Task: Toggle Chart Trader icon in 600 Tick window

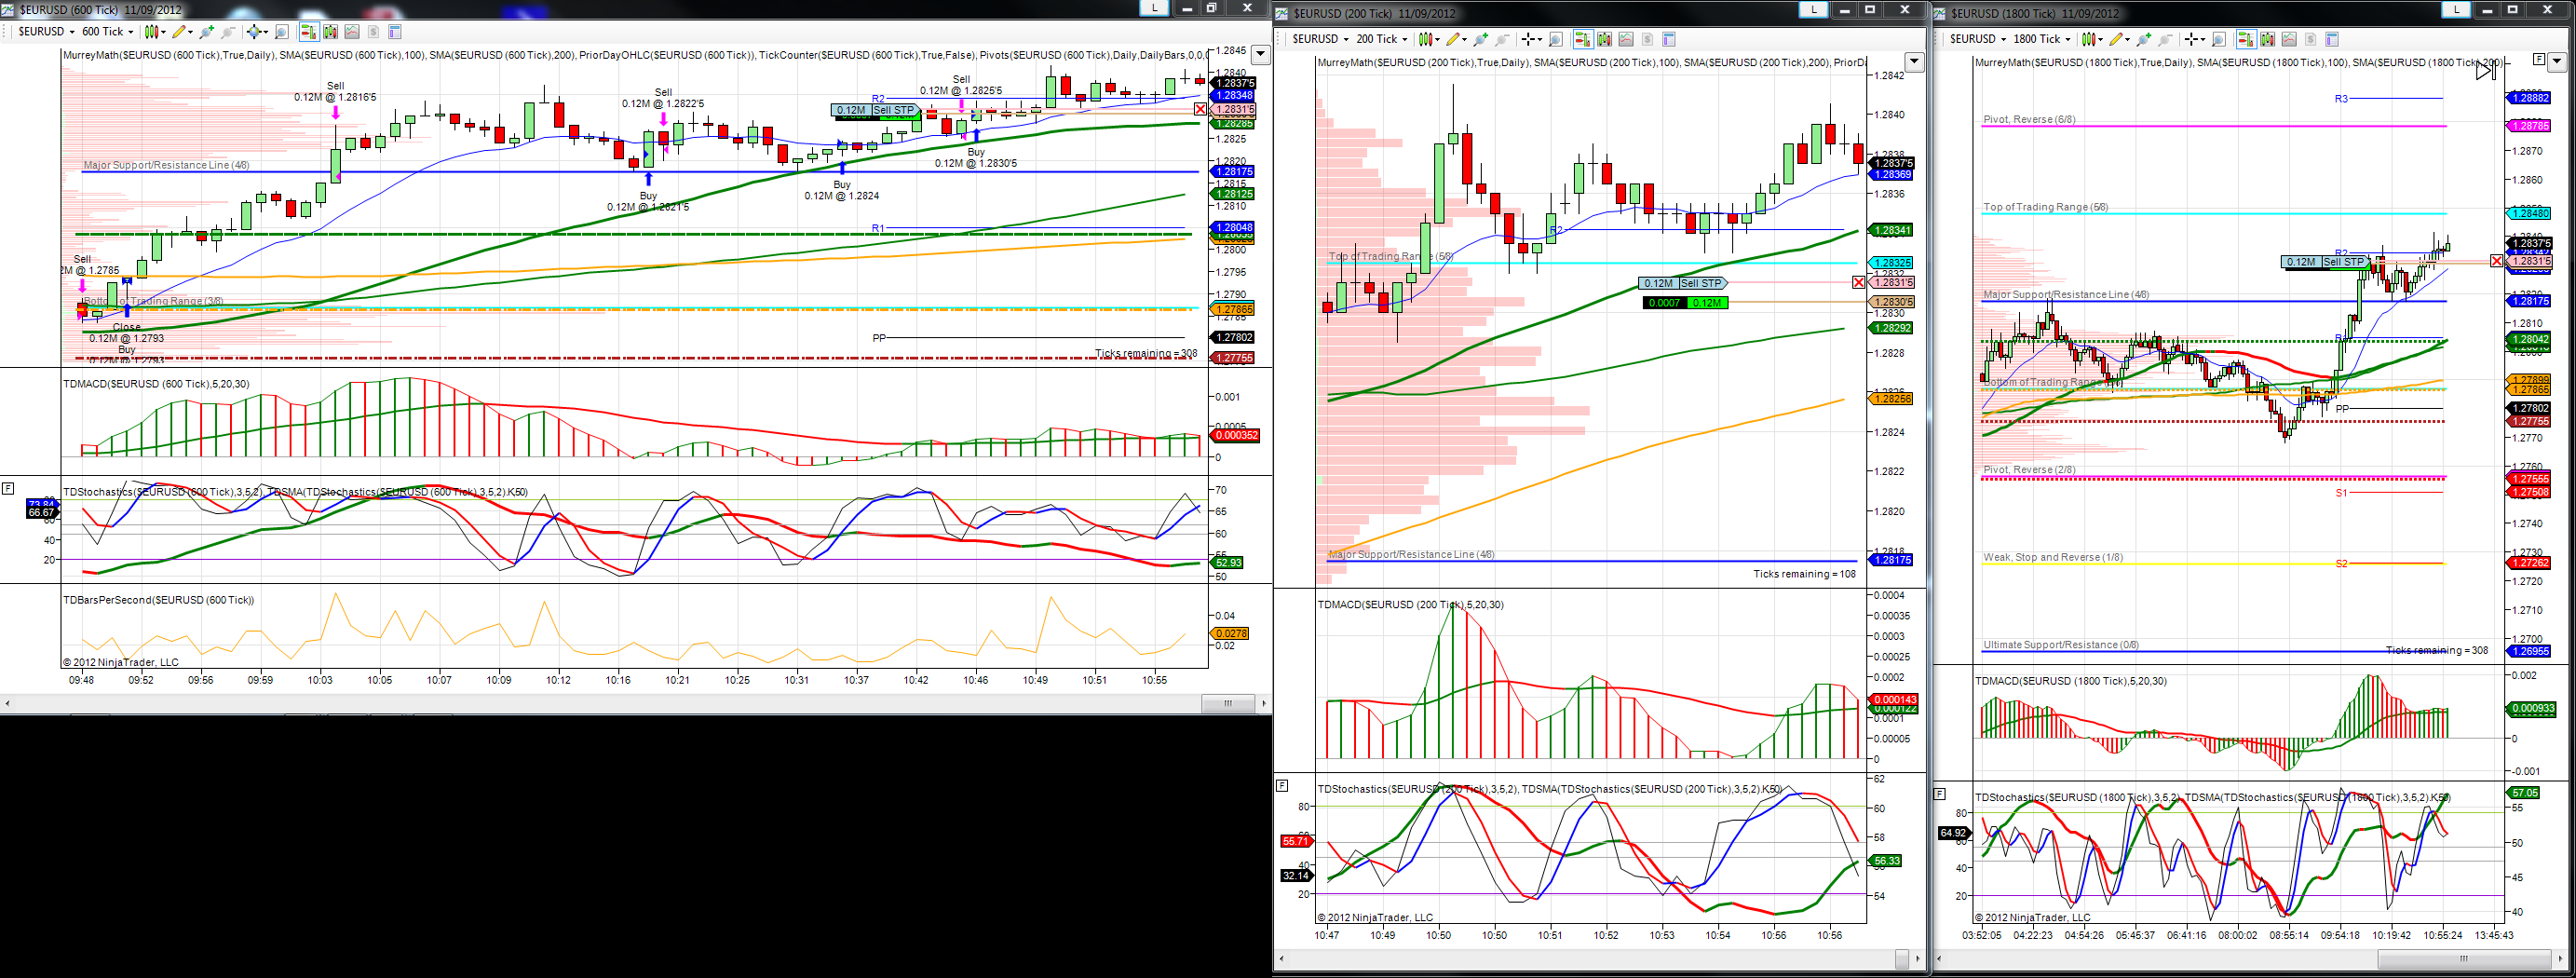Action: [x=310, y=32]
